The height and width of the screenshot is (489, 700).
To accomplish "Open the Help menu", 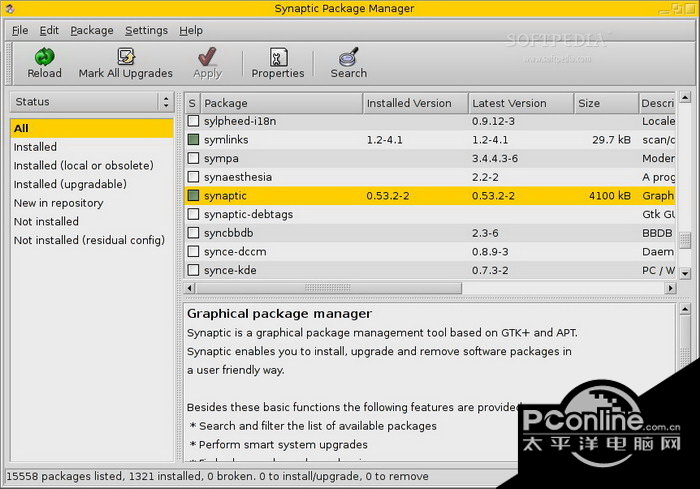I will click(x=191, y=30).
